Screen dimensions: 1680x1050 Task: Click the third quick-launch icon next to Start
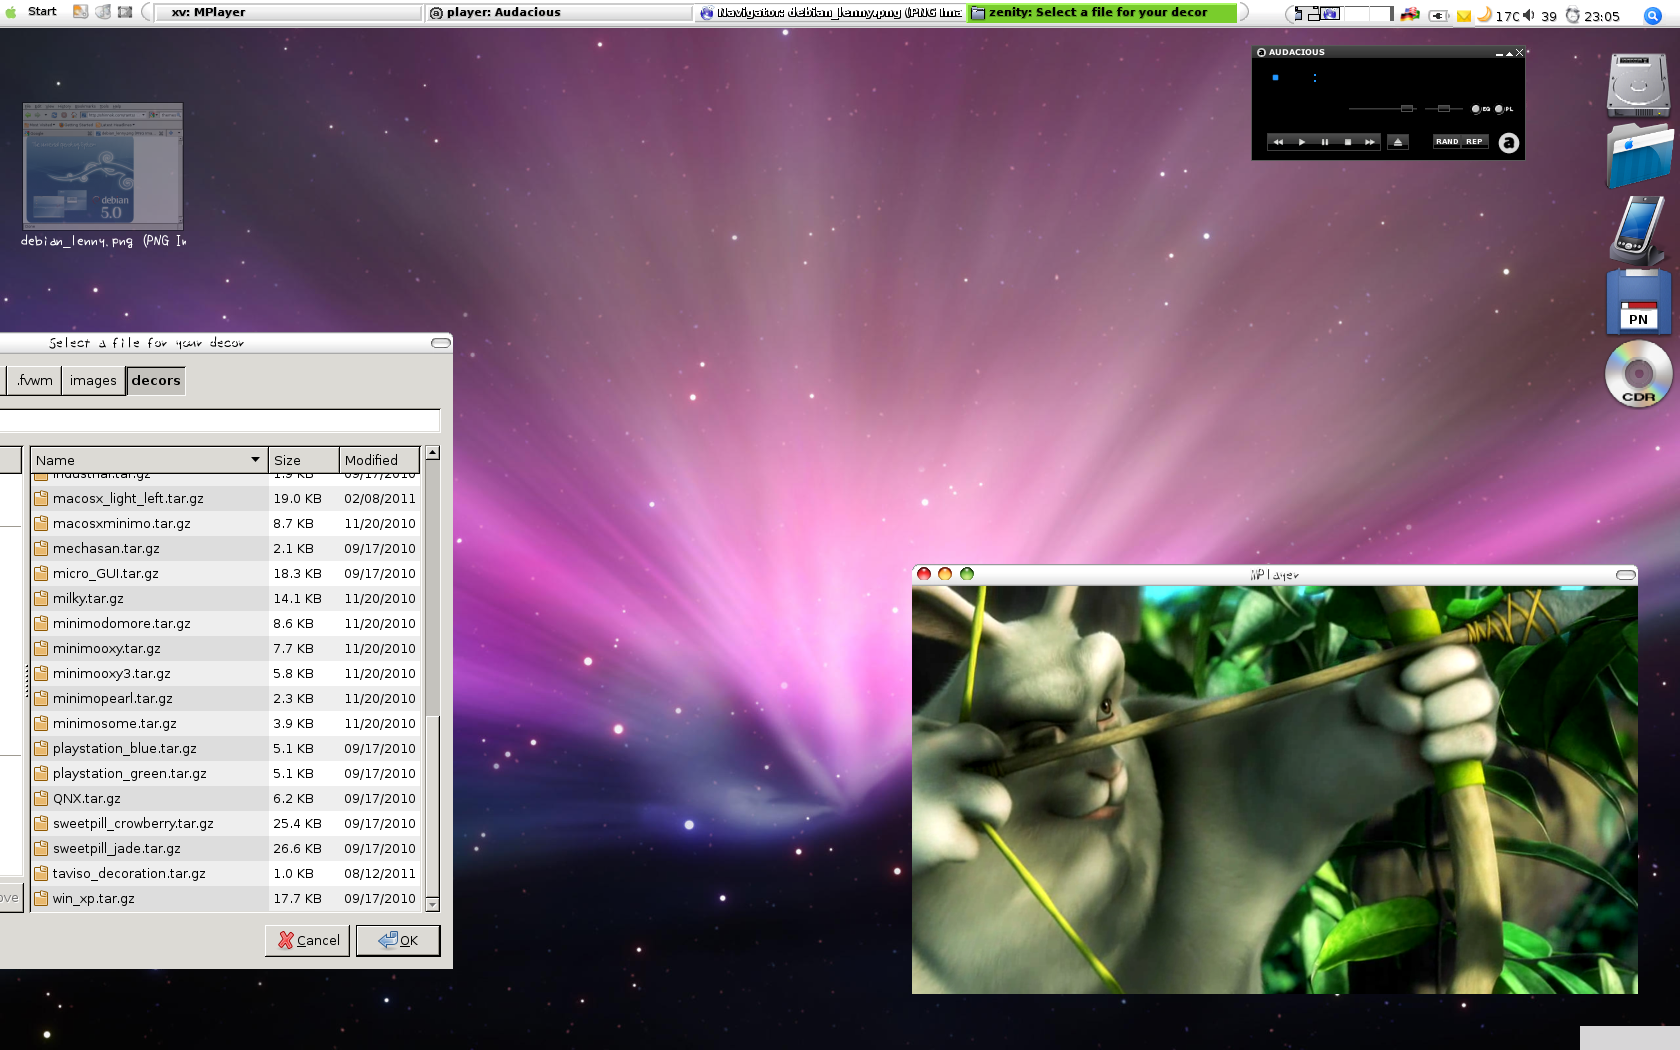125,12
